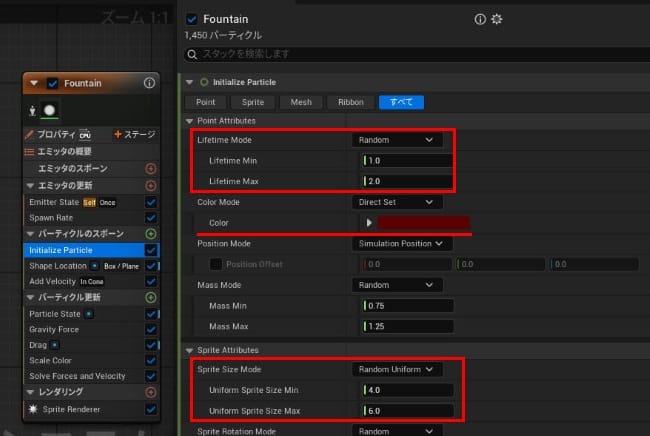Collapse the Sprite Attributes section

190,351
